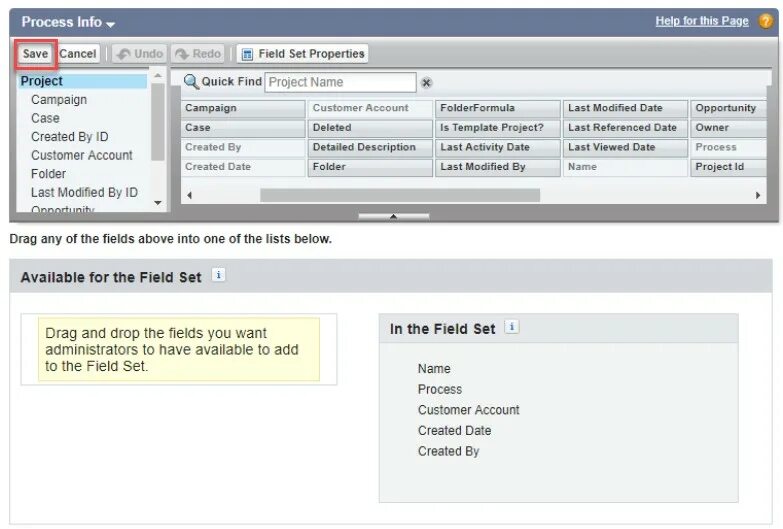Select Project in the object list
This screenshot has width=783, height=529.
tap(82, 81)
